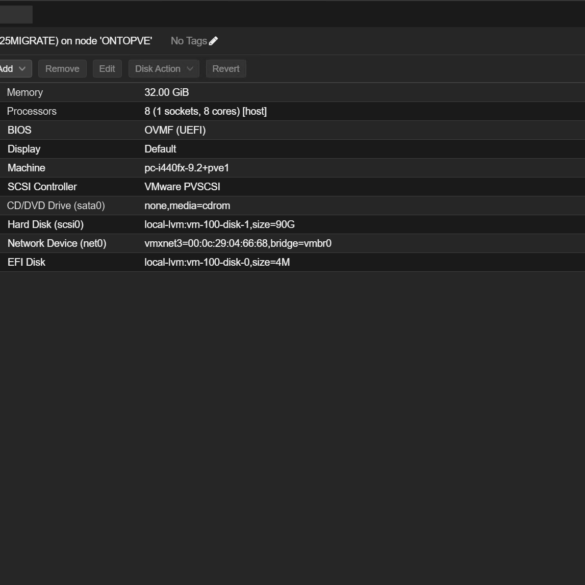Screen dimensions: 585x585
Task: Select the SCSI Controller row
Action: click(x=292, y=187)
